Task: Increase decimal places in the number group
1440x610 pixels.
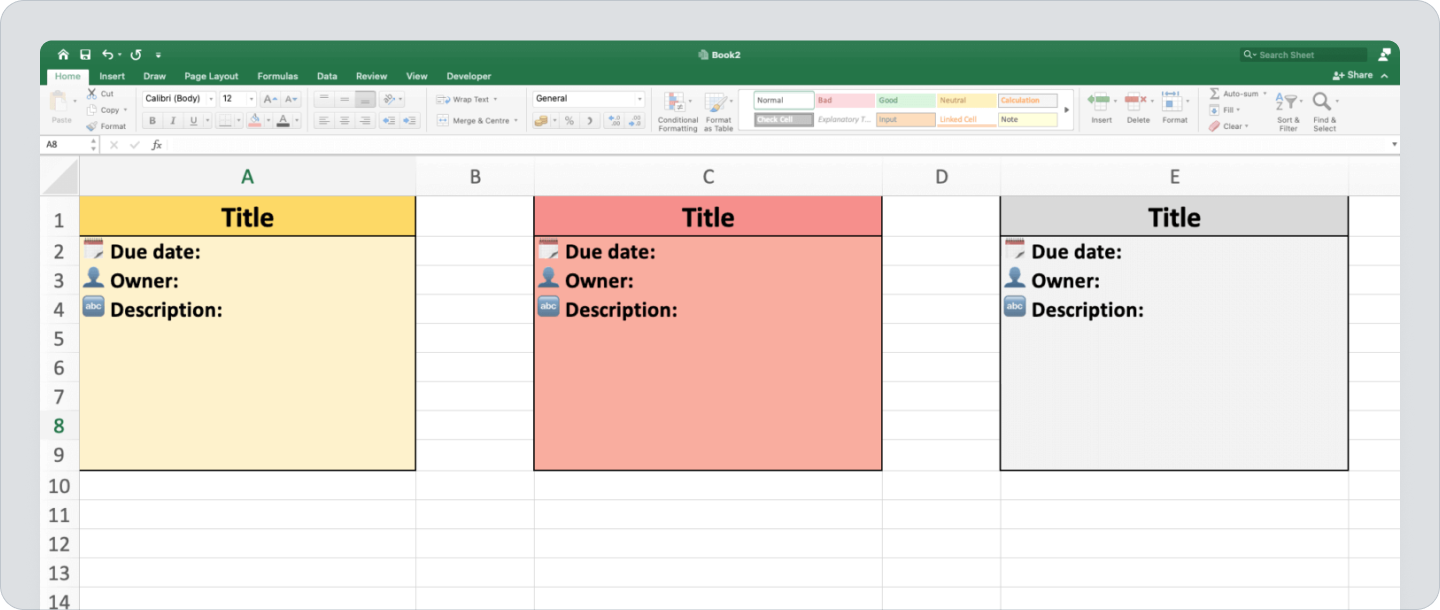Action: [x=615, y=121]
